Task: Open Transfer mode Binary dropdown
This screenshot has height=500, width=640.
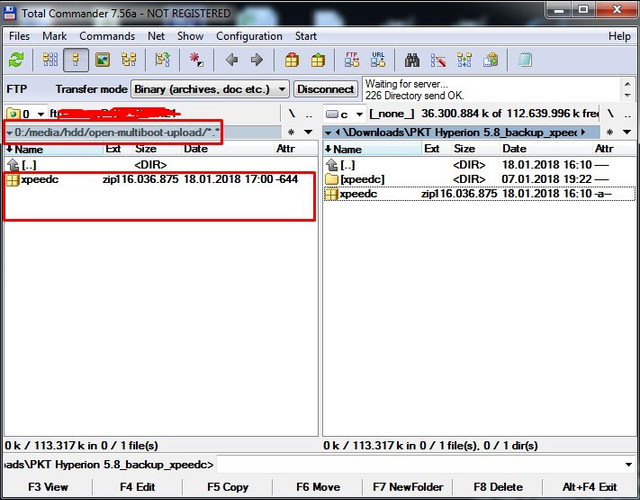Action: click(210, 89)
